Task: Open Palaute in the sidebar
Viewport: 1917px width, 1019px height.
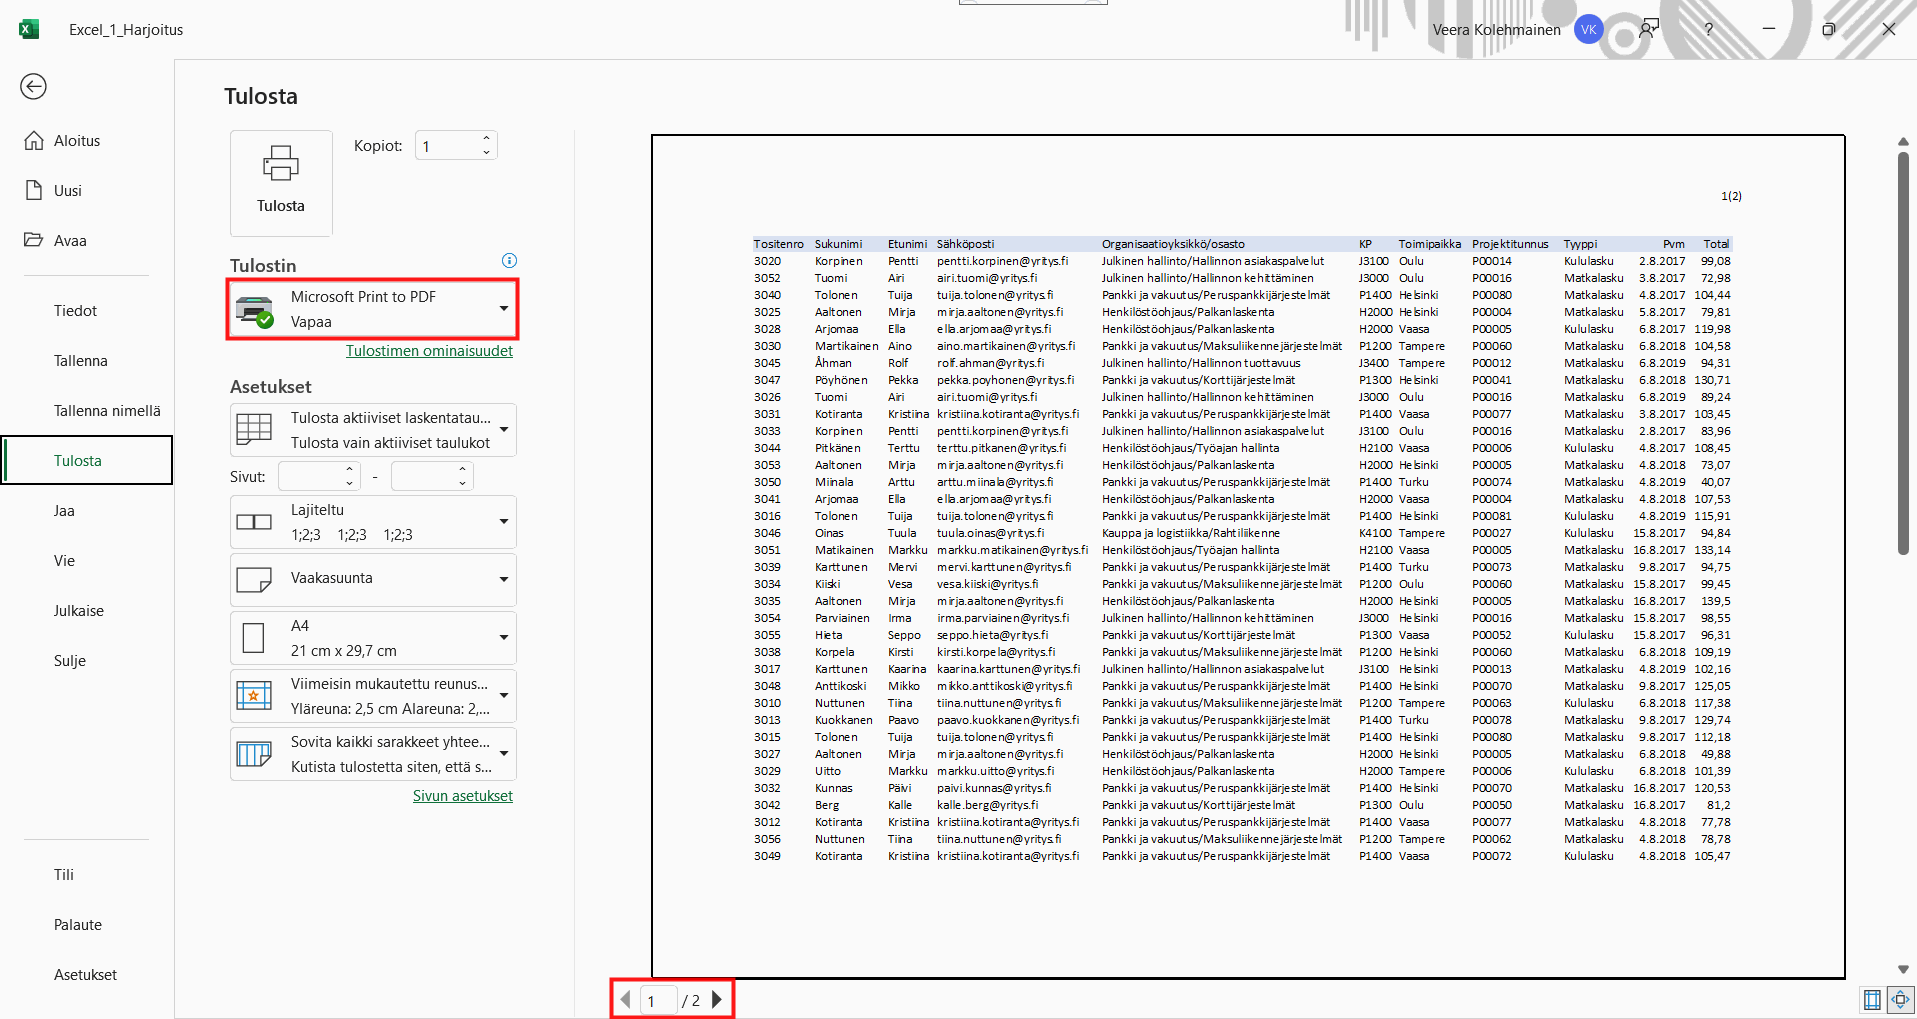Action: tap(78, 925)
